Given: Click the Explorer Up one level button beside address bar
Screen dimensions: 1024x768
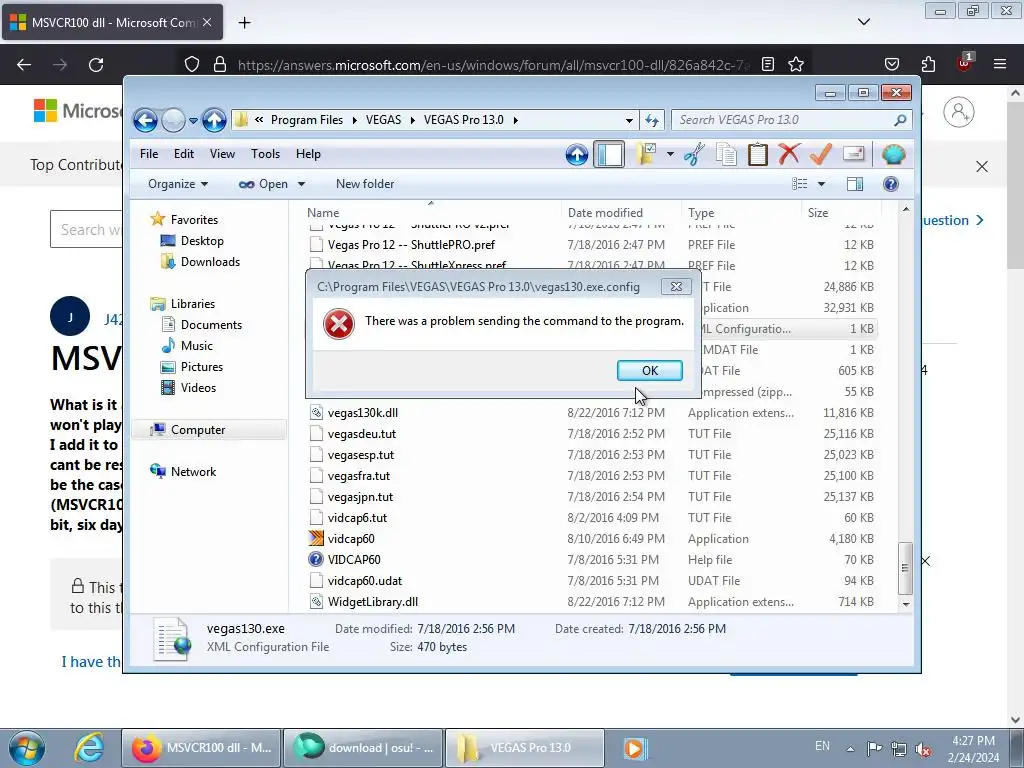Looking at the screenshot, I should [214, 120].
